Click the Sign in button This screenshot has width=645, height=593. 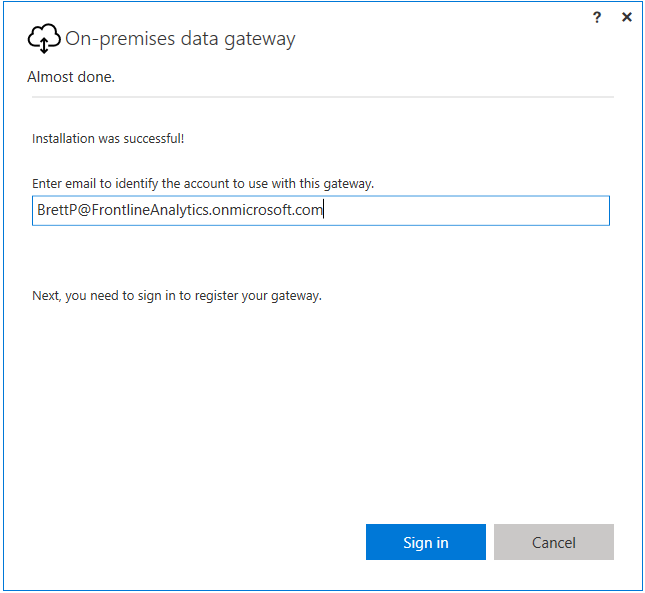tap(426, 542)
